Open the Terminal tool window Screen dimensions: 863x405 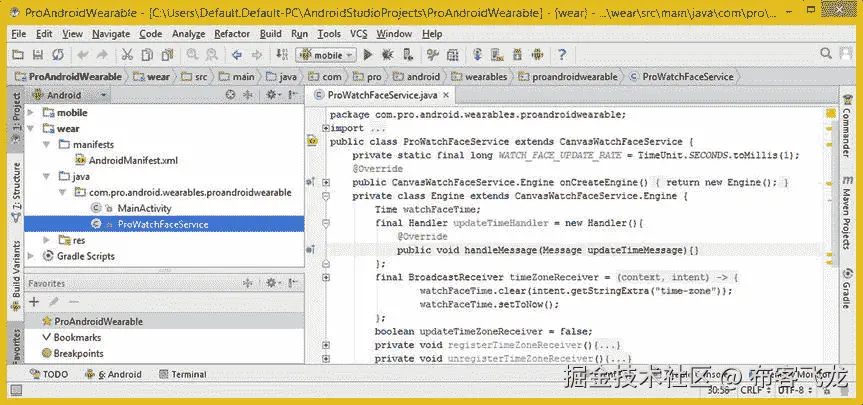[183, 374]
